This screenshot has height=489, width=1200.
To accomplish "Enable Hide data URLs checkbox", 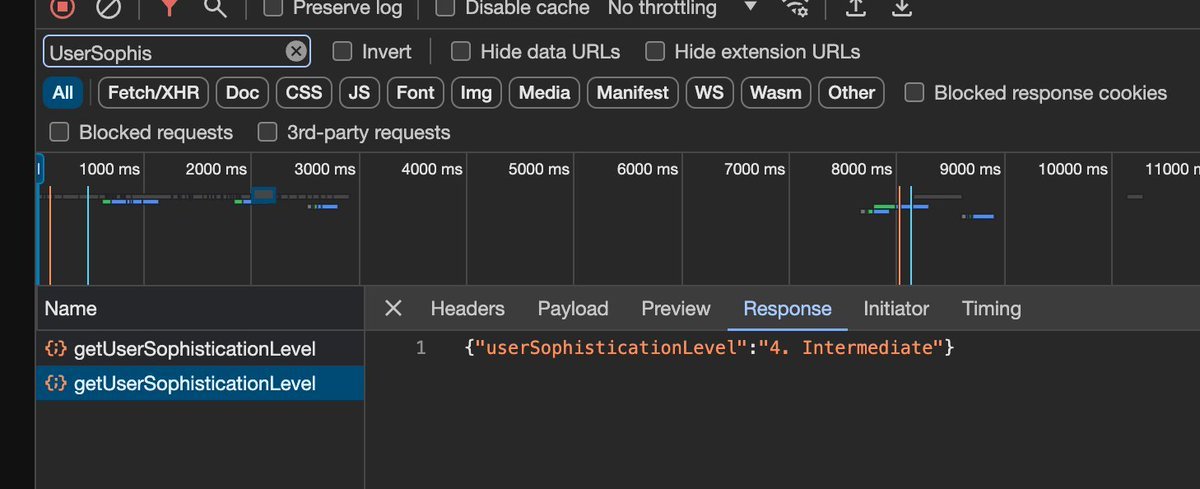I will tap(461, 52).
